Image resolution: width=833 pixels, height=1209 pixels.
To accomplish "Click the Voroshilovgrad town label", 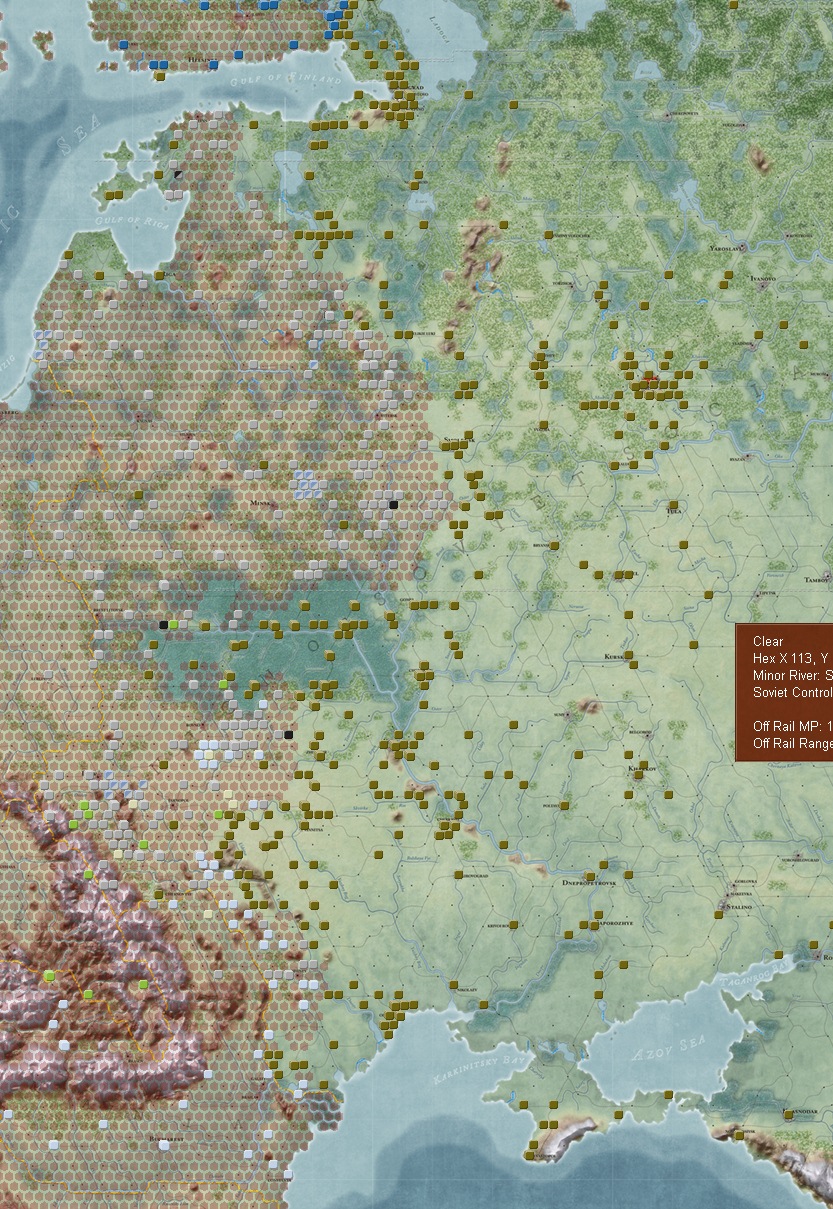I will 802,858.
